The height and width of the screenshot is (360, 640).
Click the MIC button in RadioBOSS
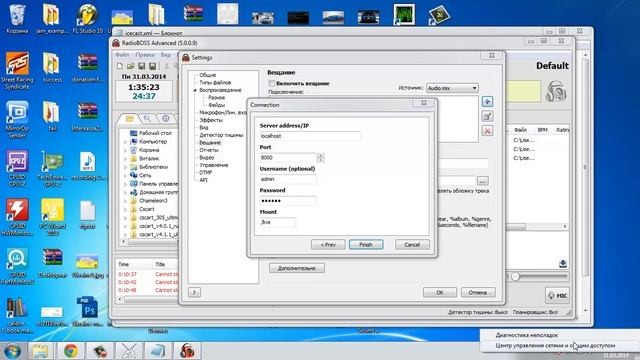pyautogui.click(x=557, y=296)
